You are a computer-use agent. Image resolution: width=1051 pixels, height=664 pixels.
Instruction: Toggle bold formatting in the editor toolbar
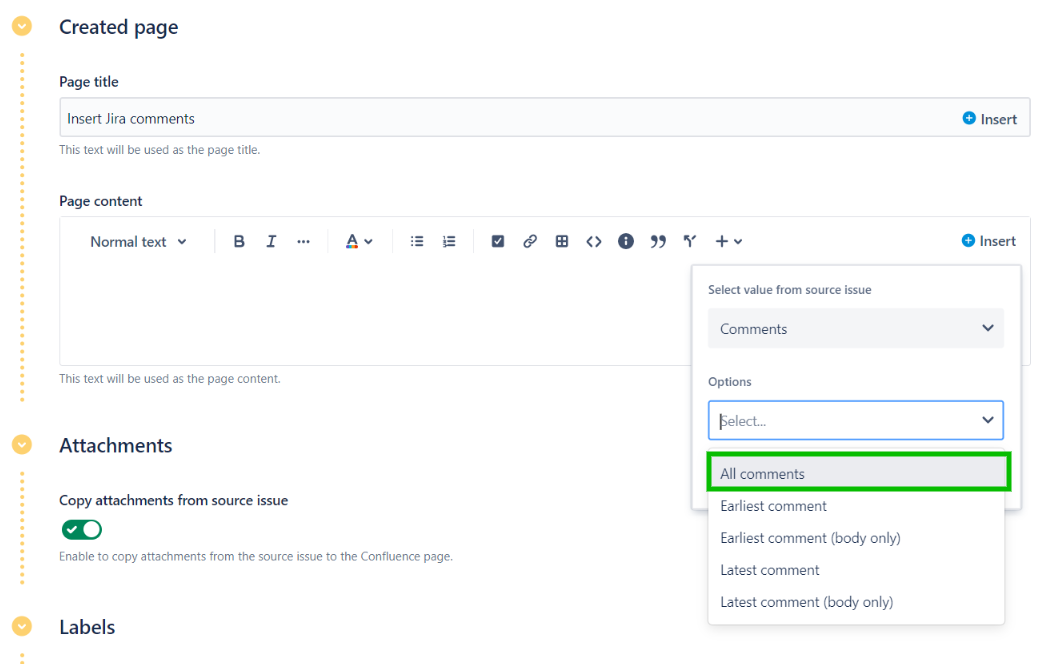click(x=239, y=241)
